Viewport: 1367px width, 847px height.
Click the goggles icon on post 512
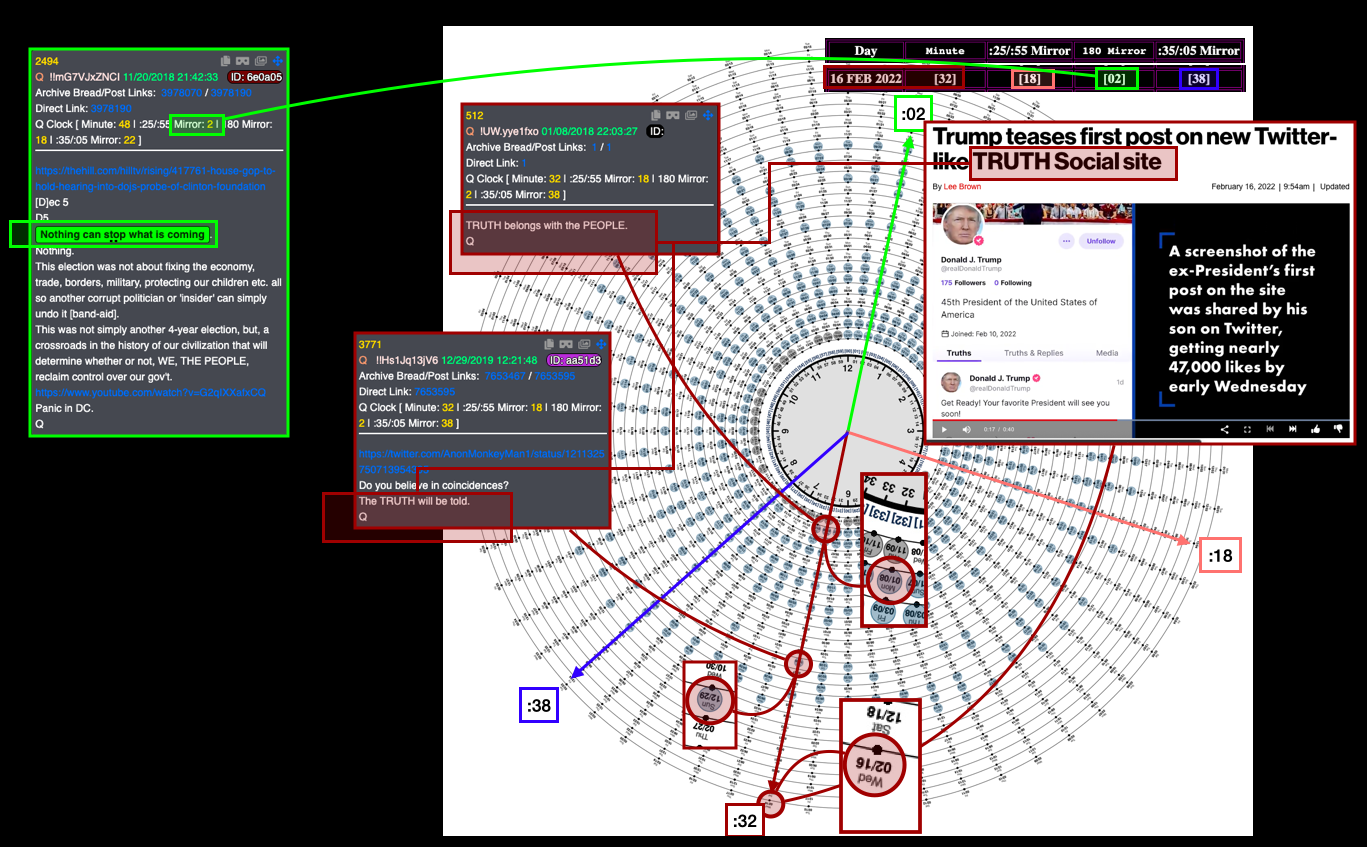tap(672, 116)
